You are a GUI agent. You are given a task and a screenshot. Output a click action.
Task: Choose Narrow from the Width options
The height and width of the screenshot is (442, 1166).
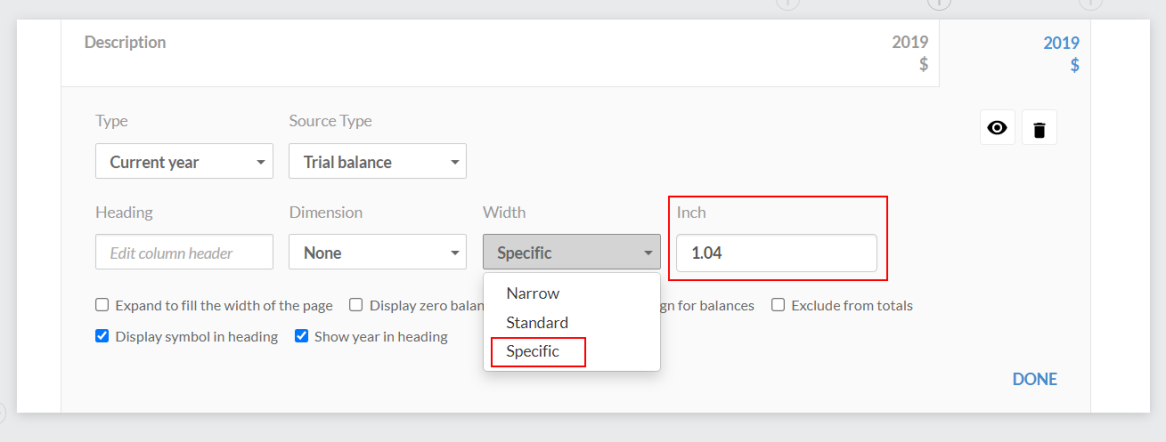coord(533,293)
